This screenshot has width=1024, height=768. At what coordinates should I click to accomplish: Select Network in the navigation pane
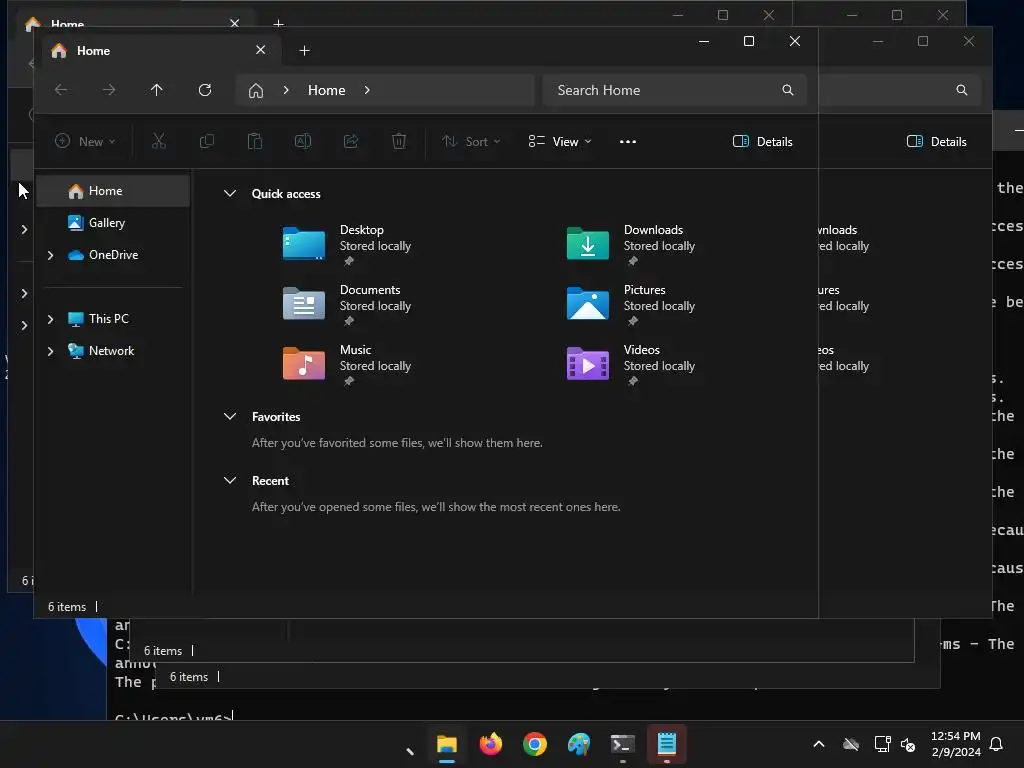[113, 351]
